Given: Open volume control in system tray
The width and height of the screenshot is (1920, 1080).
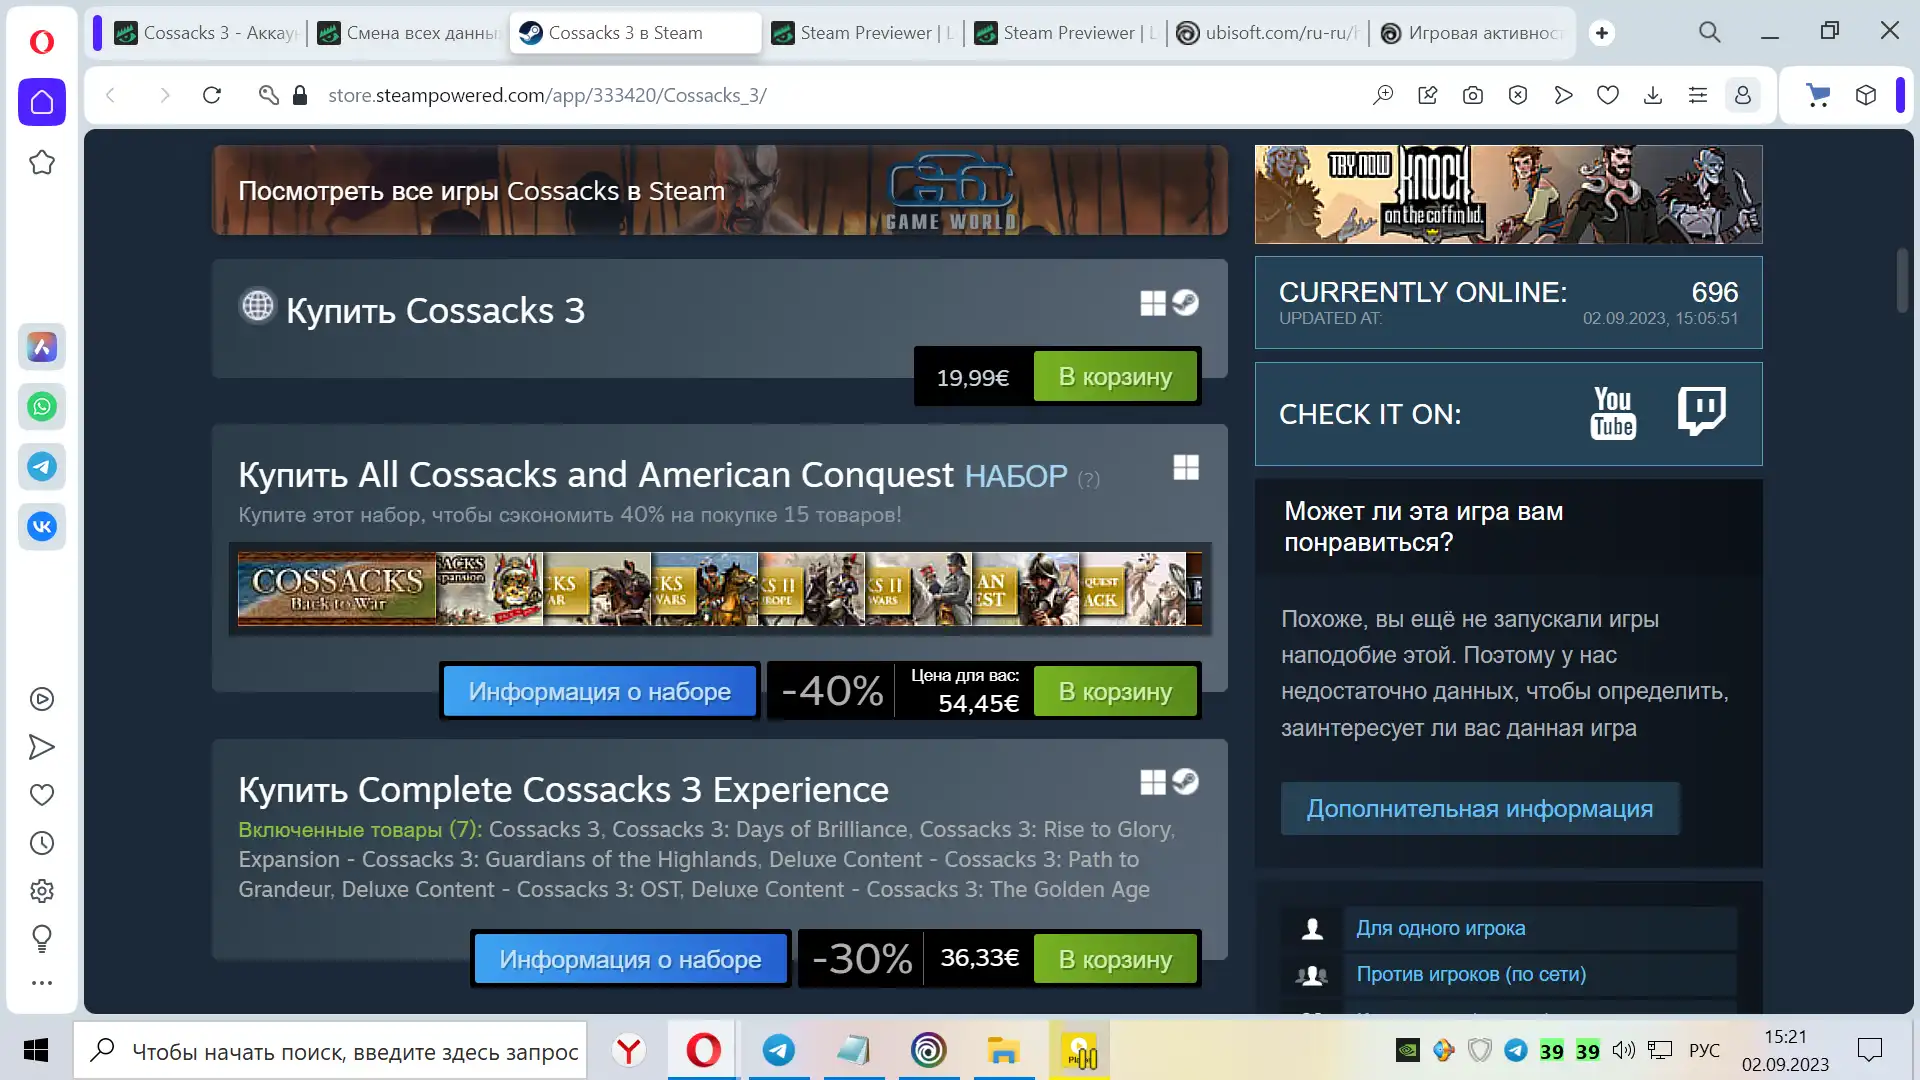Looking at the screenshot, I should [1623, 1050].
